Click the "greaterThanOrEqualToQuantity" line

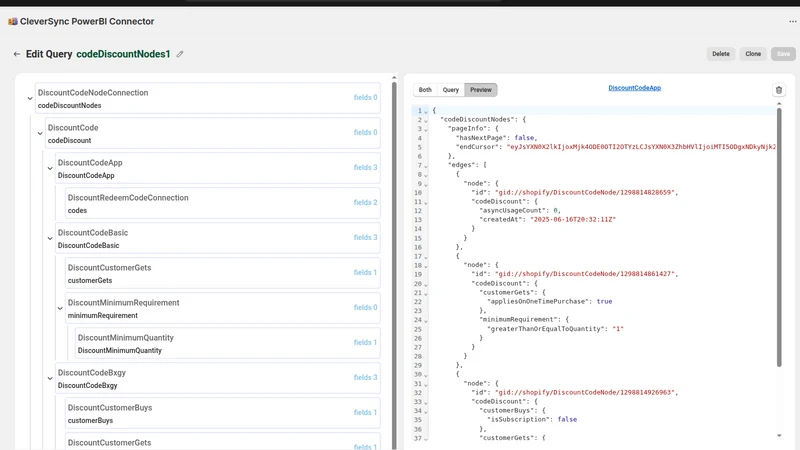click(555, 329)
